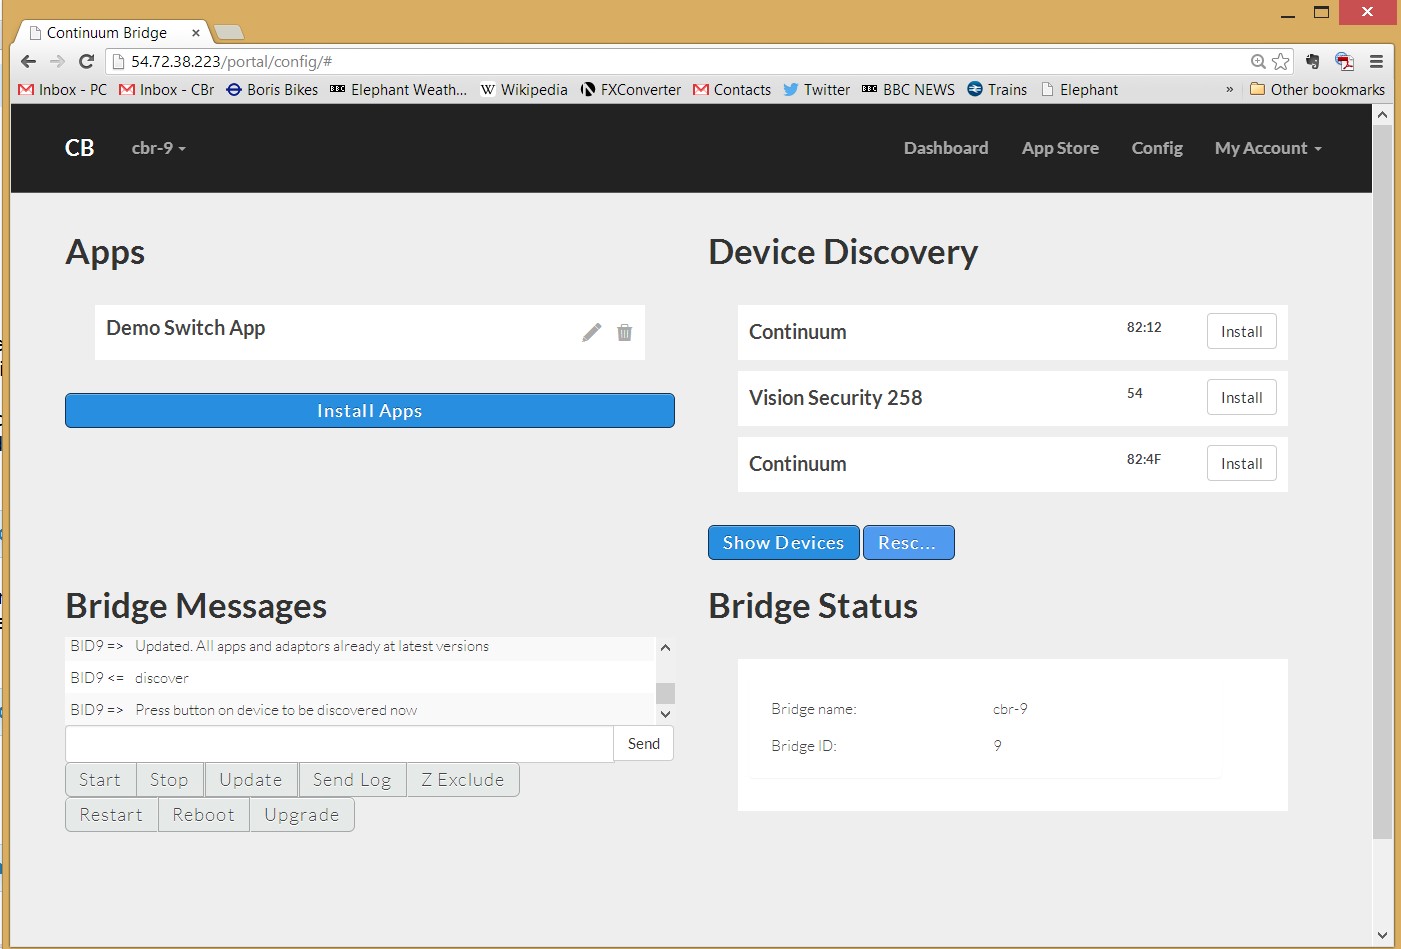Viewport: 1401px width, 949px height.
Task: Expand My Account dropdown menu
Action: [1268, 148]
